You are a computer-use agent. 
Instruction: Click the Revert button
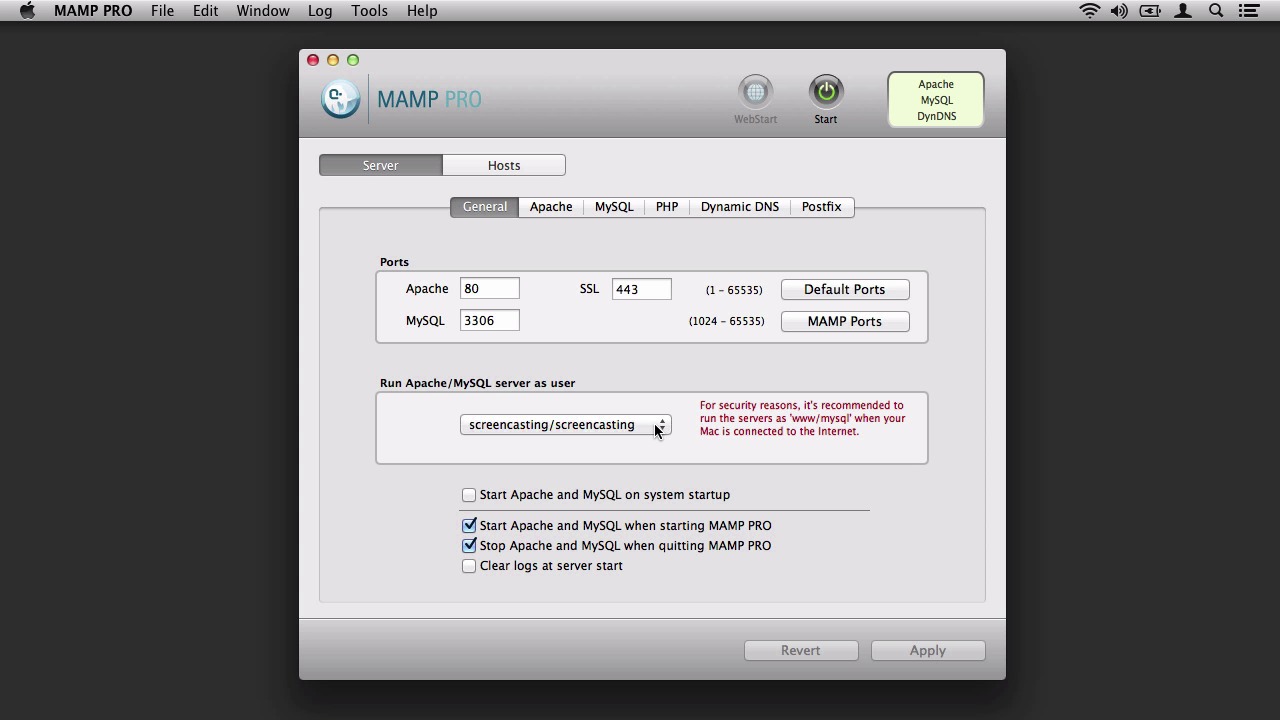tap(801, 650)
